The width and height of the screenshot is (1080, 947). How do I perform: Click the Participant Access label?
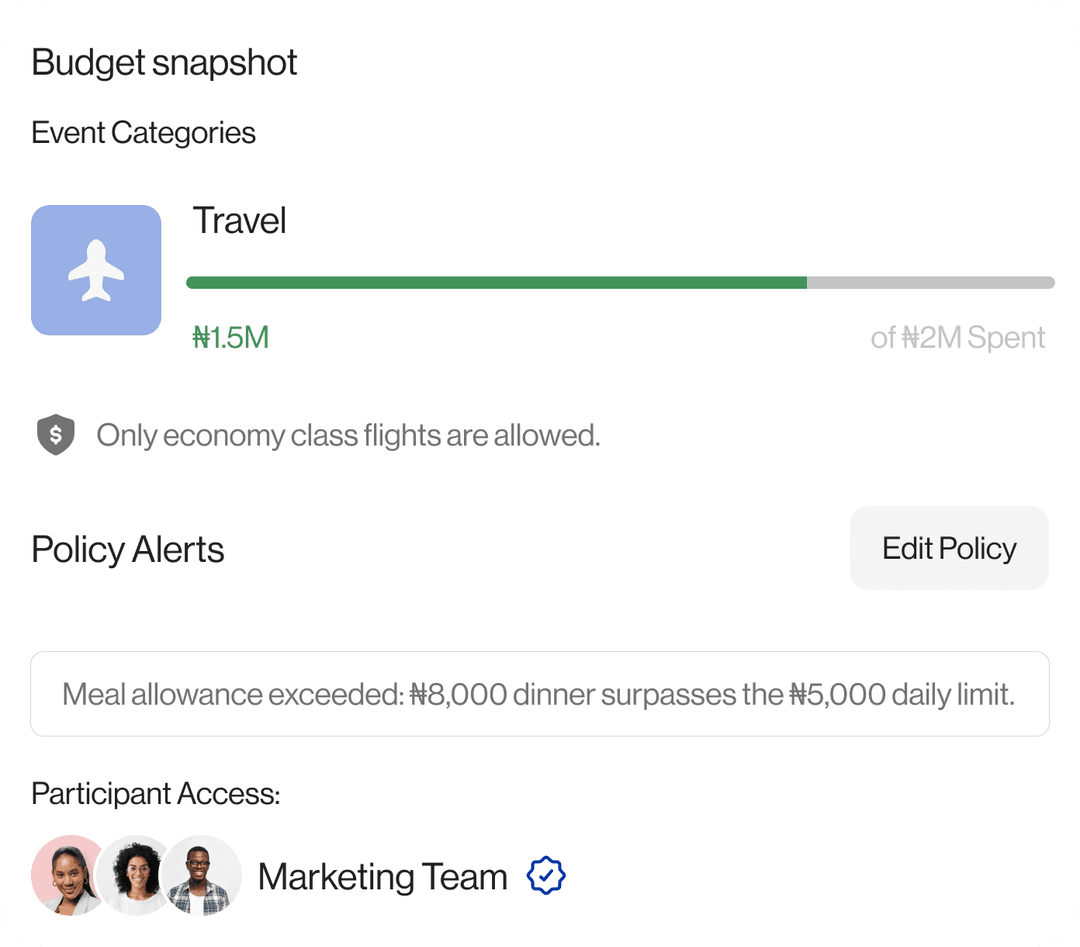(155, 793)
